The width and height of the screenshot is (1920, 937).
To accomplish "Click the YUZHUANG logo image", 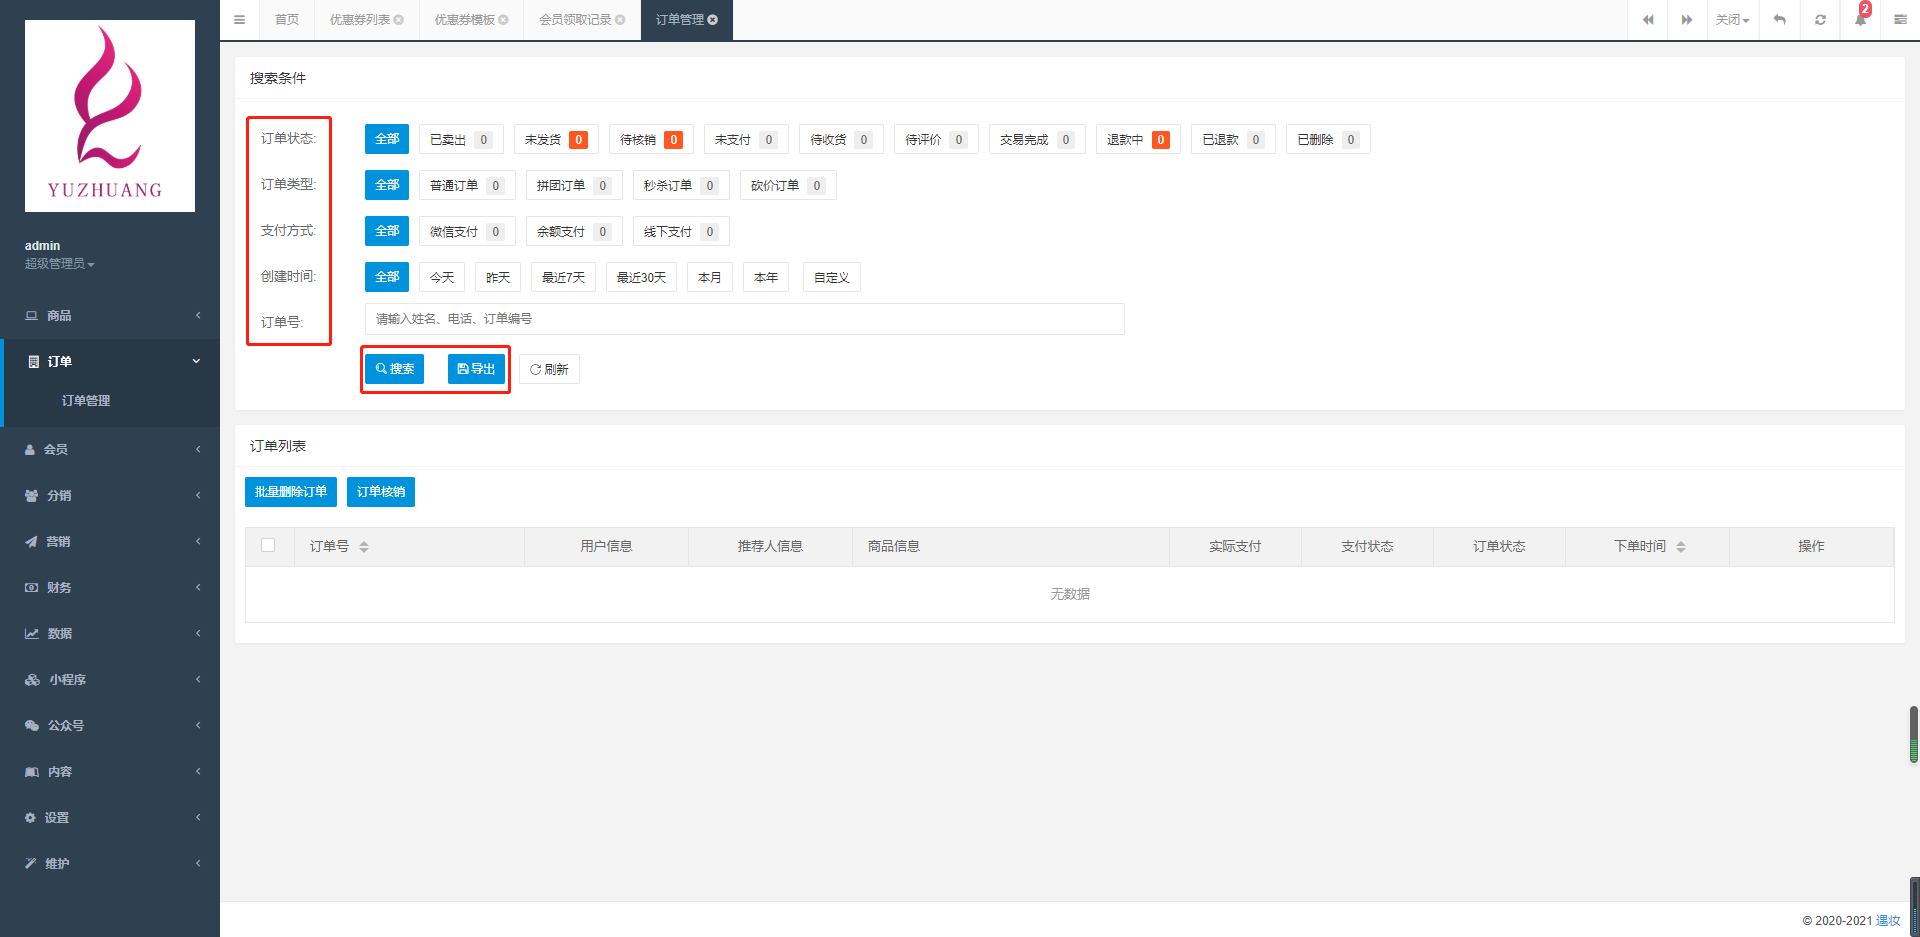I will pyautogui.click(x=110, y=116).
